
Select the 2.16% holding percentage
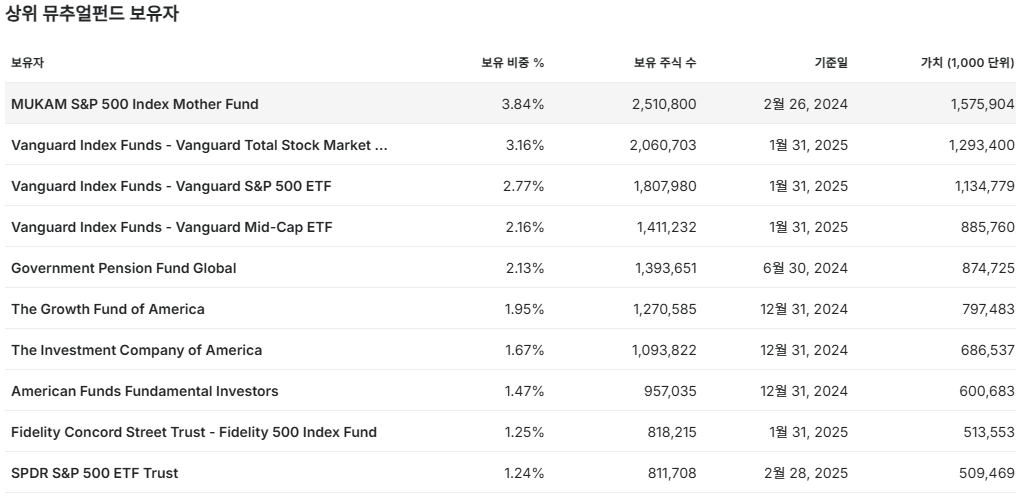[x=524, y=227]
